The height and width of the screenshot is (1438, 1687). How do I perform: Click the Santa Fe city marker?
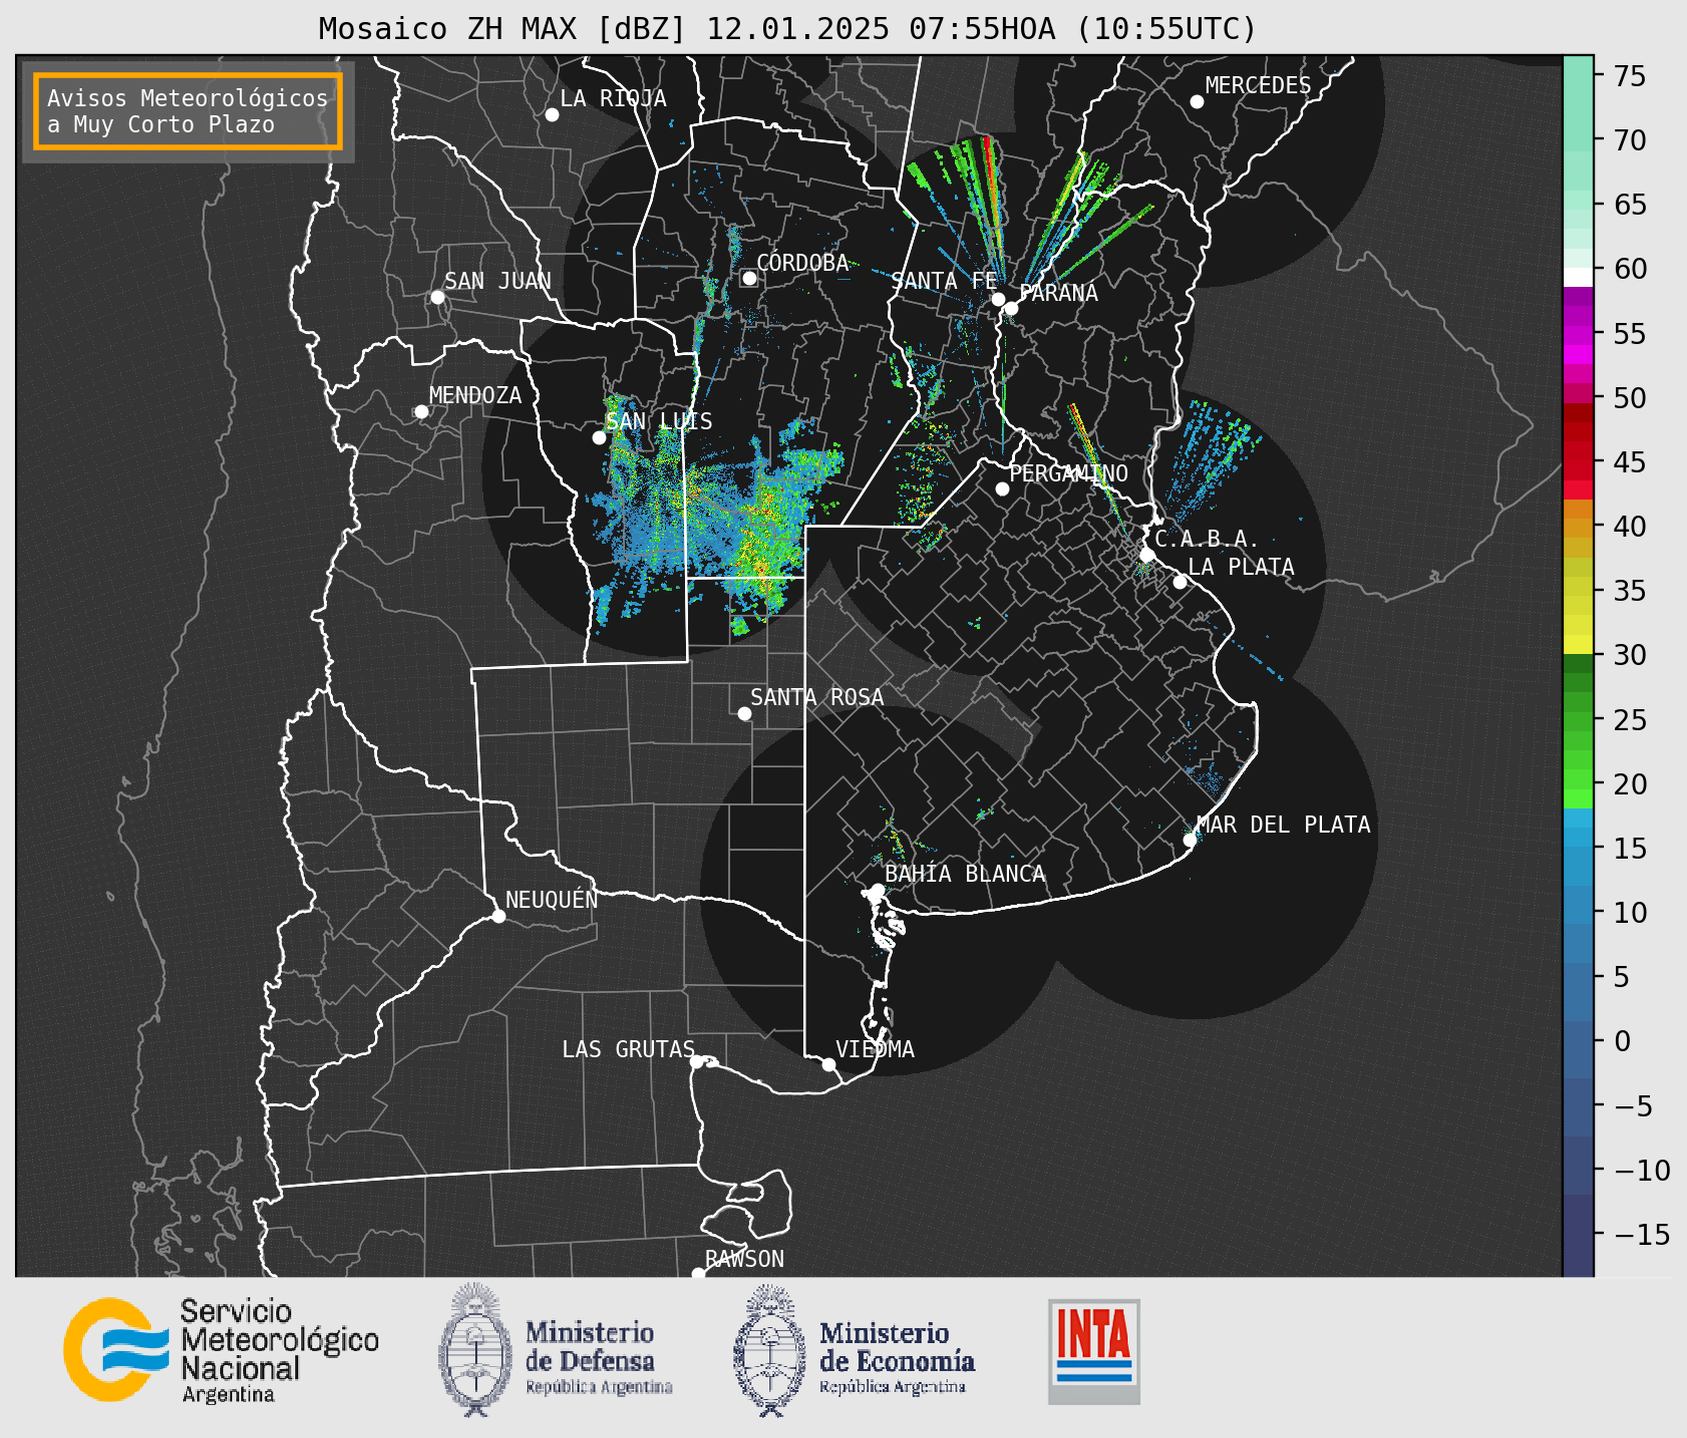[998, 299]
